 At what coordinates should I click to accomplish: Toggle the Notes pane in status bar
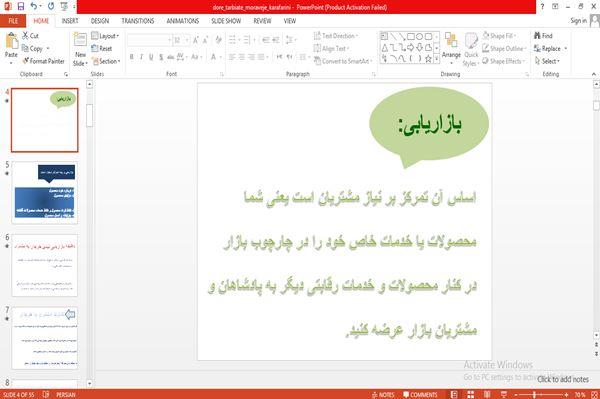coord(383,395)
